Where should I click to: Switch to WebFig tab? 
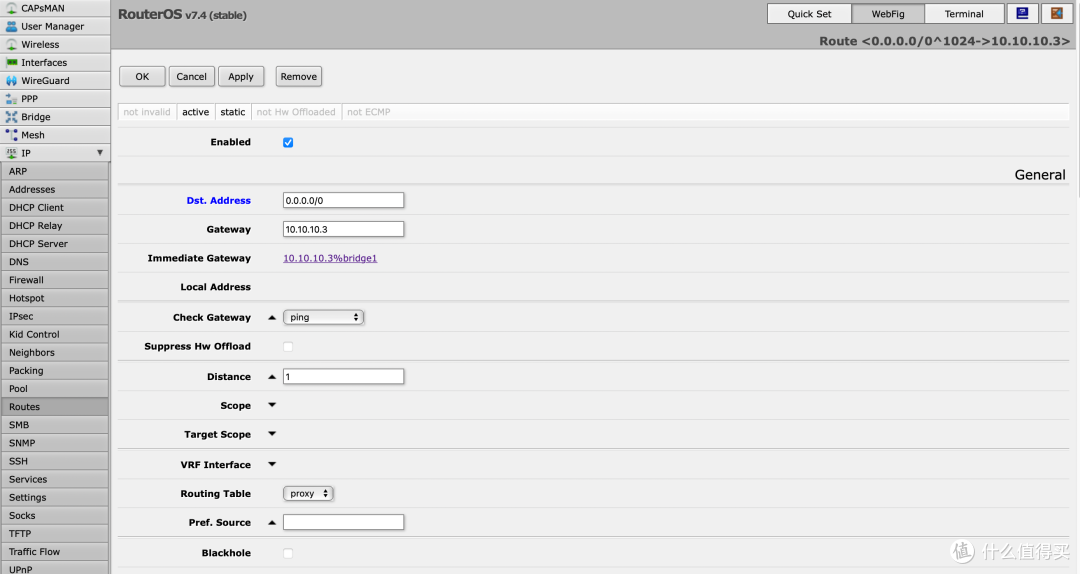[888, 14]
